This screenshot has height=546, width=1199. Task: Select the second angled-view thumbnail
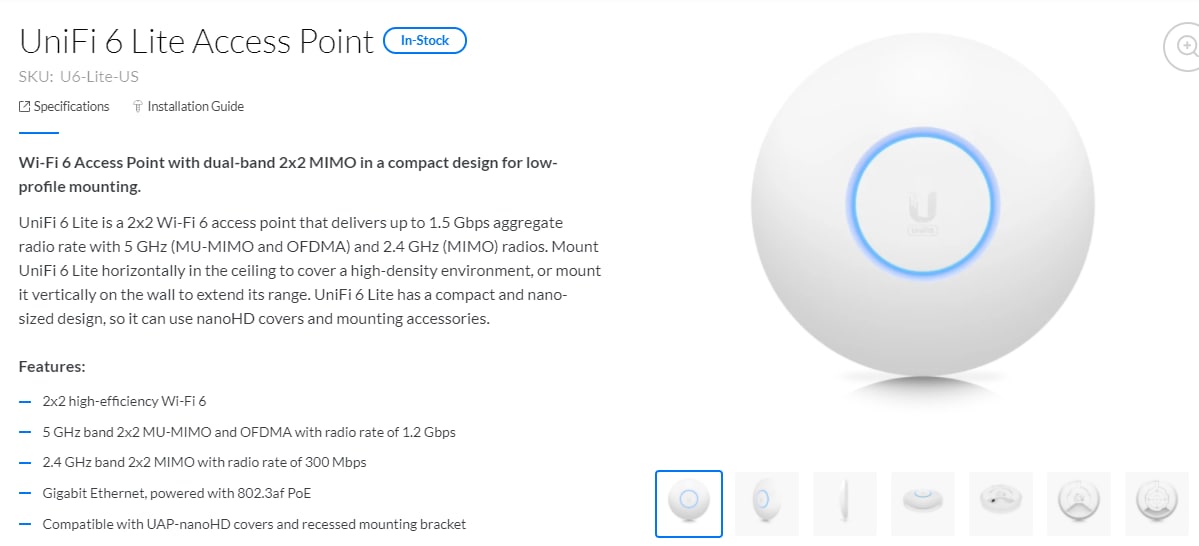(767, 503)
